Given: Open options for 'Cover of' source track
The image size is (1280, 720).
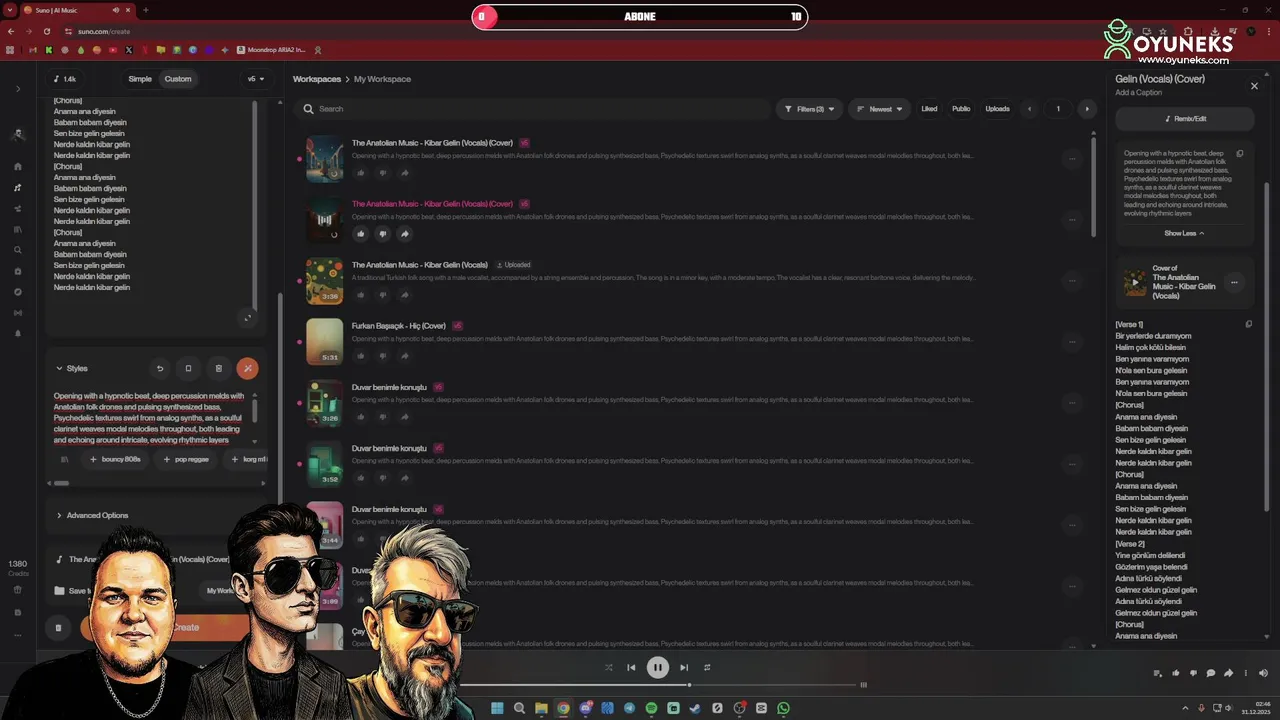Looking at the screenshot, I should (1234, 283).
